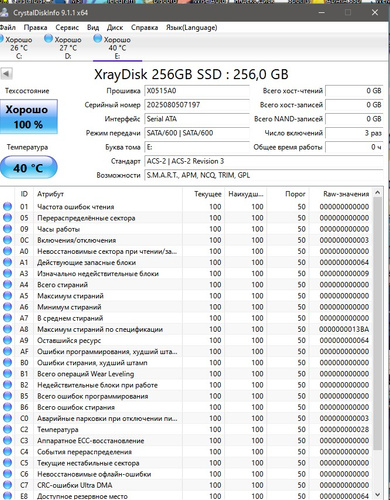Click the scroll up arrow of the attribute list
The image size is (390, 500).
point(377,193)
